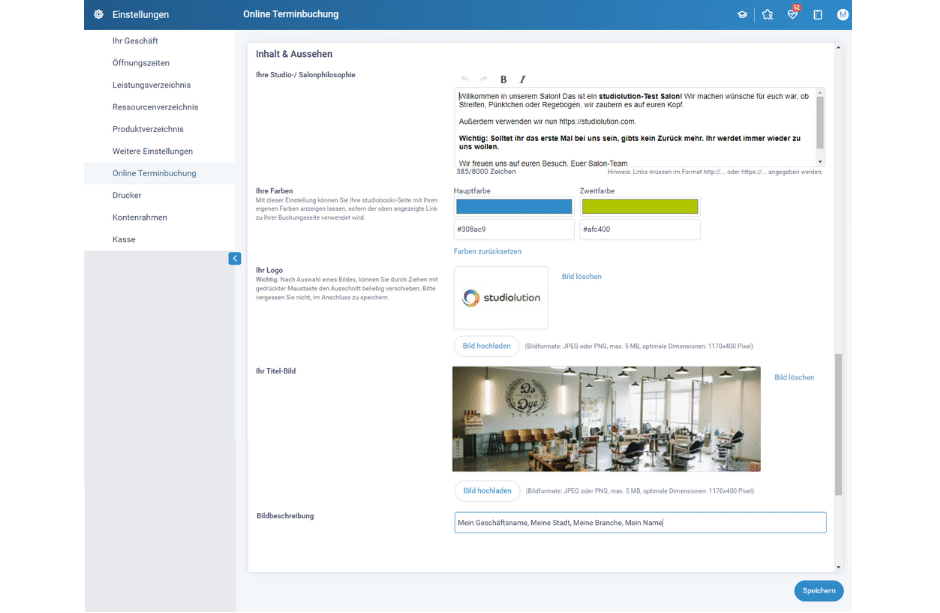Image resolution: width=940 pixels, height=613 pixels.
Task: Open the user avatar M menu
Action: coord(842,14)
